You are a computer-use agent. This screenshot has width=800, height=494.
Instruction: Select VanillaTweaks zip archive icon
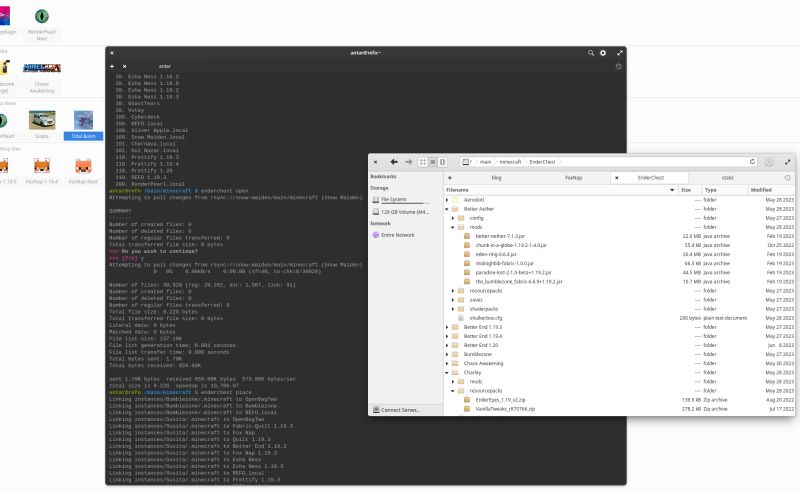[467, 409]
